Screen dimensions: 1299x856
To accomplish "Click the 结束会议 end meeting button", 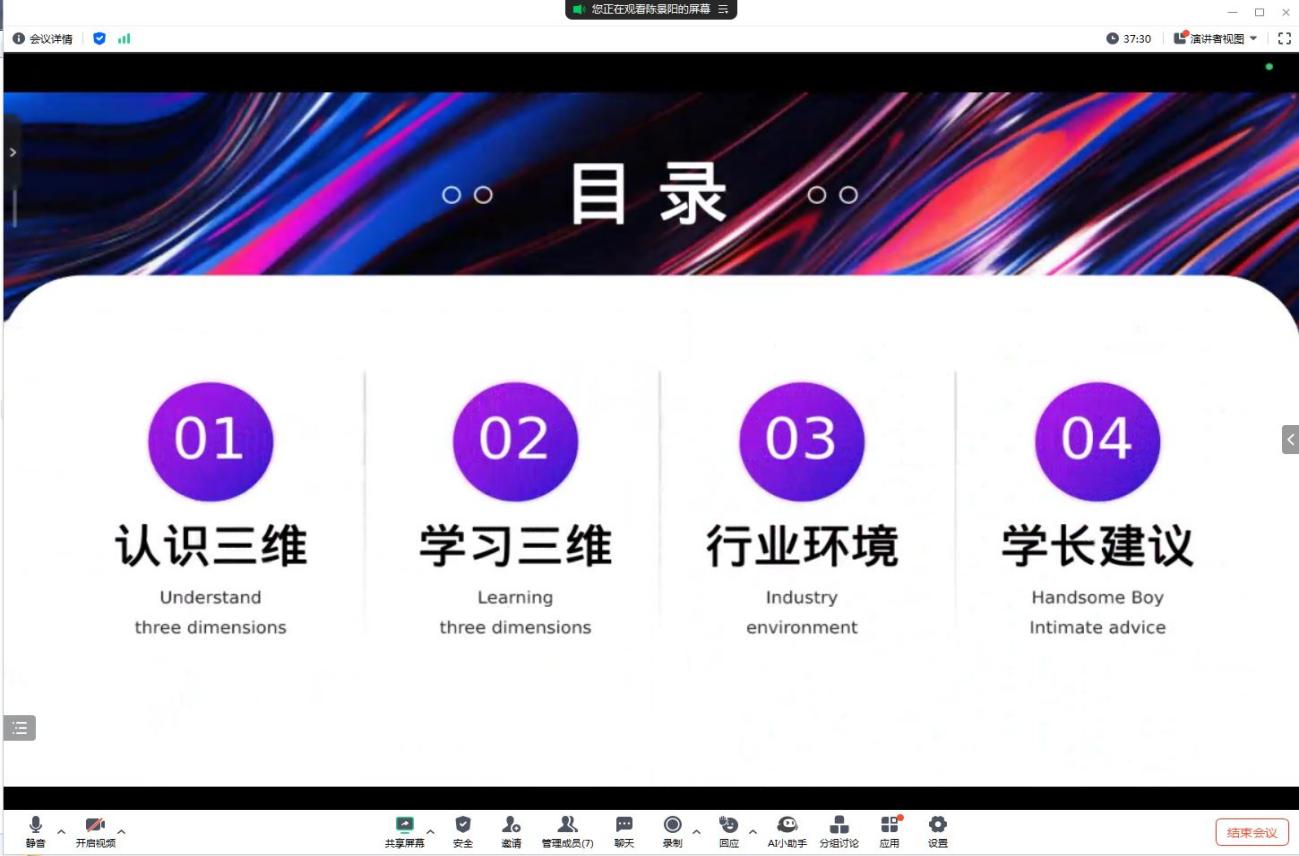I will (x=1252, y=832).
